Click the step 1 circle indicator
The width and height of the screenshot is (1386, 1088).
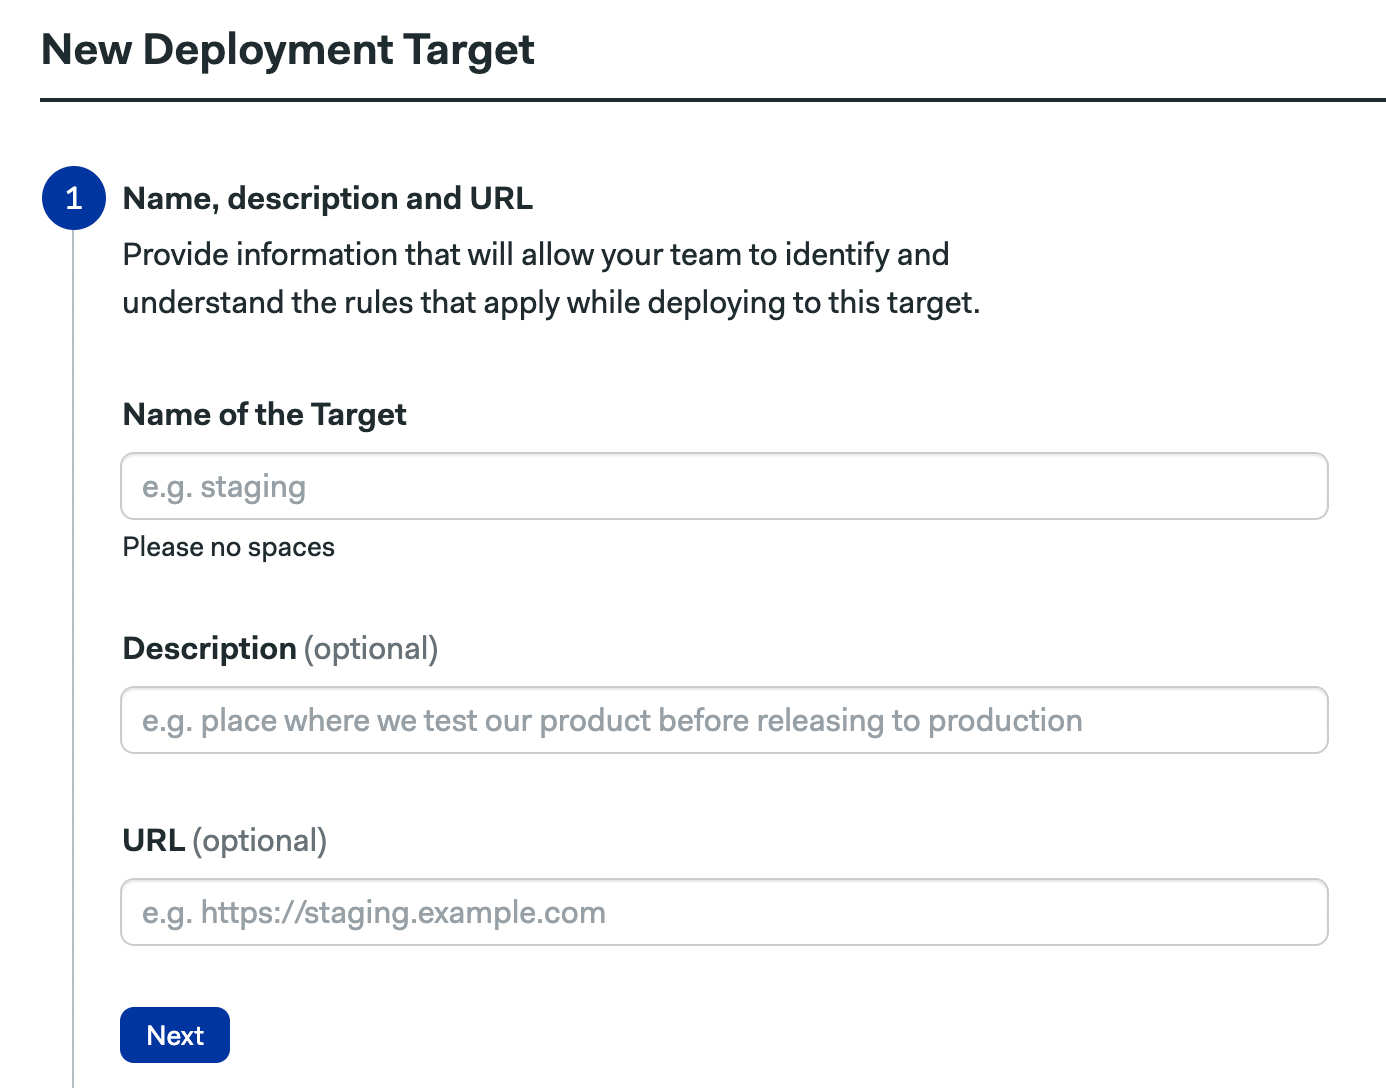73,198
